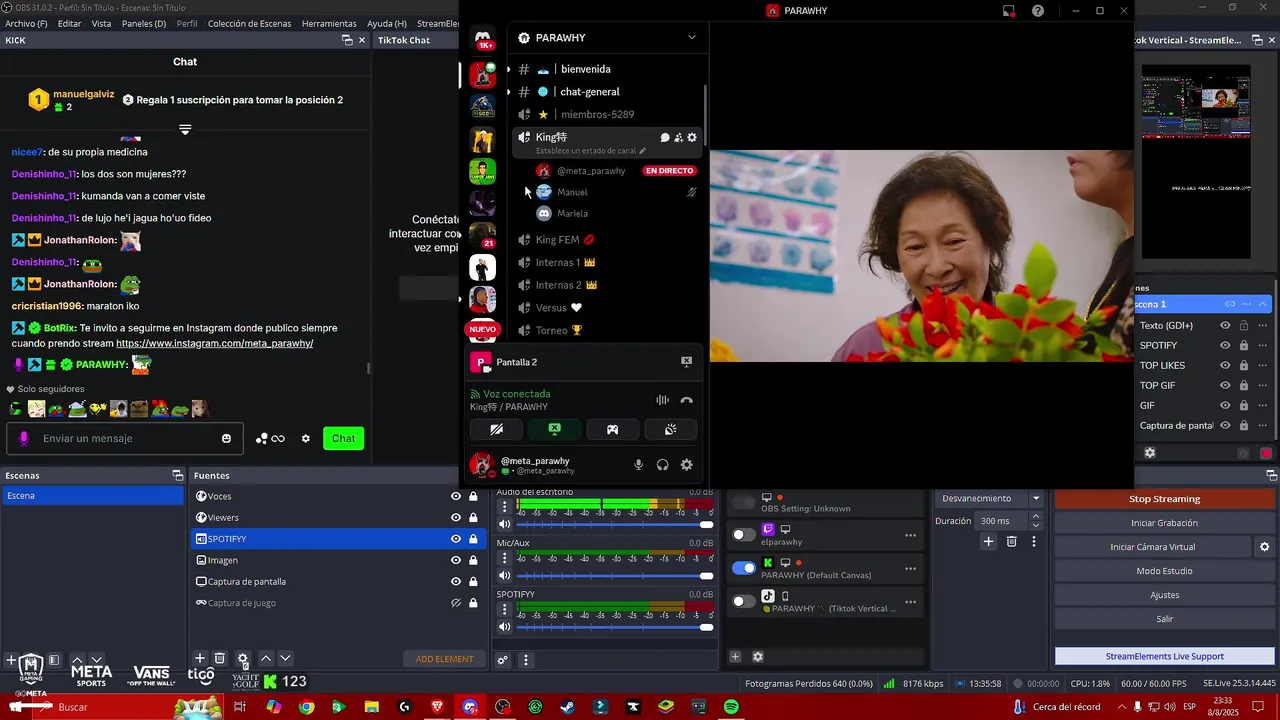Toggle visibility of Viewers source
This screenshot has width=1280, height=720.
click(456, 517)
